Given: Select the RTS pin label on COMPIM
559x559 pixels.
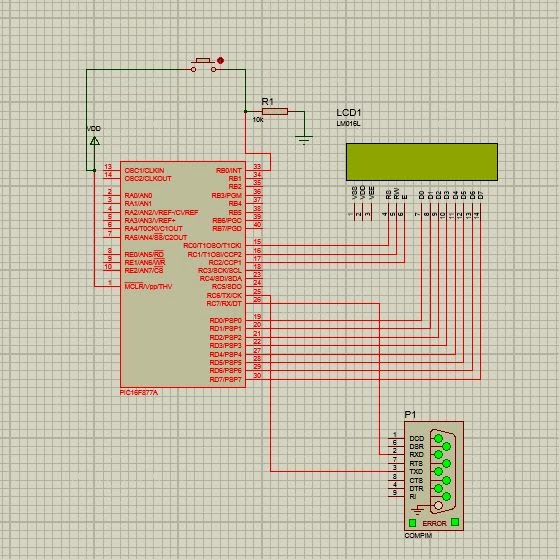Looking at the screenshot, I should [x=416, y=464].
